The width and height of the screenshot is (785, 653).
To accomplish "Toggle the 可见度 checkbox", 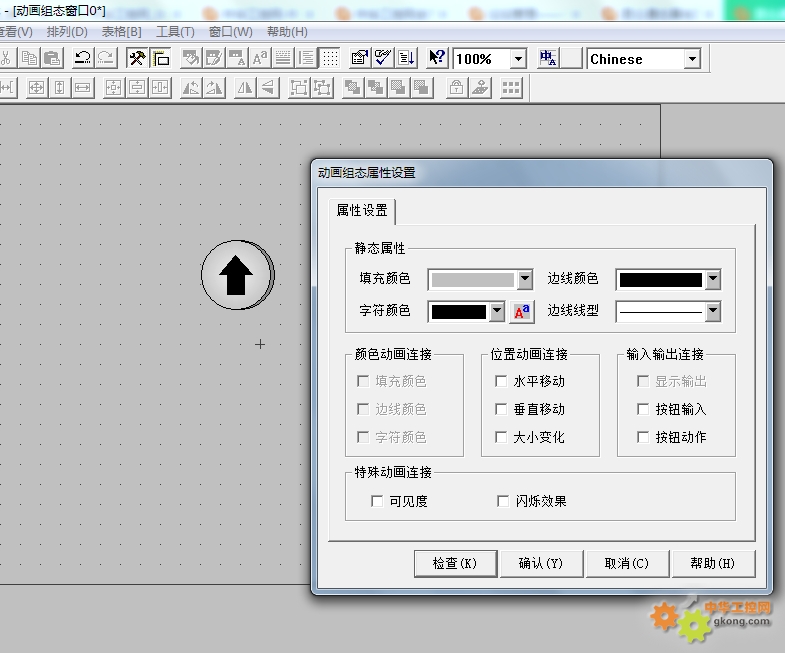I will (377, 501).
